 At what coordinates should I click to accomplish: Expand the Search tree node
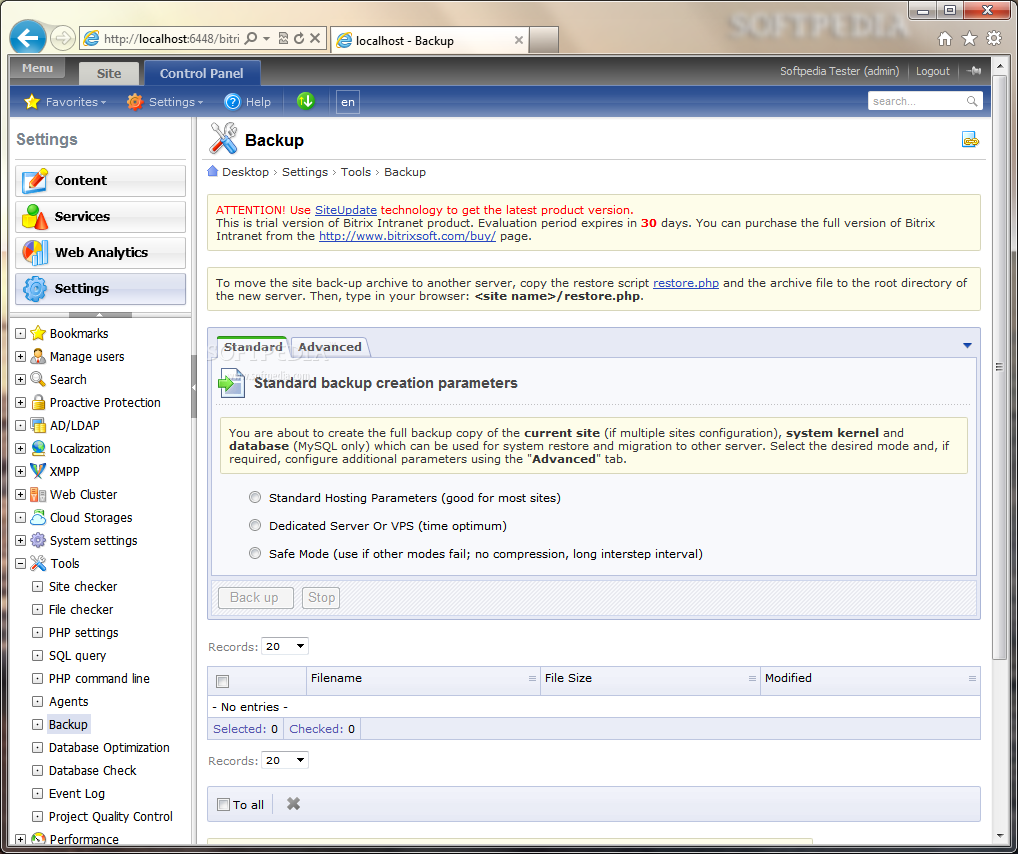(21, 379)
